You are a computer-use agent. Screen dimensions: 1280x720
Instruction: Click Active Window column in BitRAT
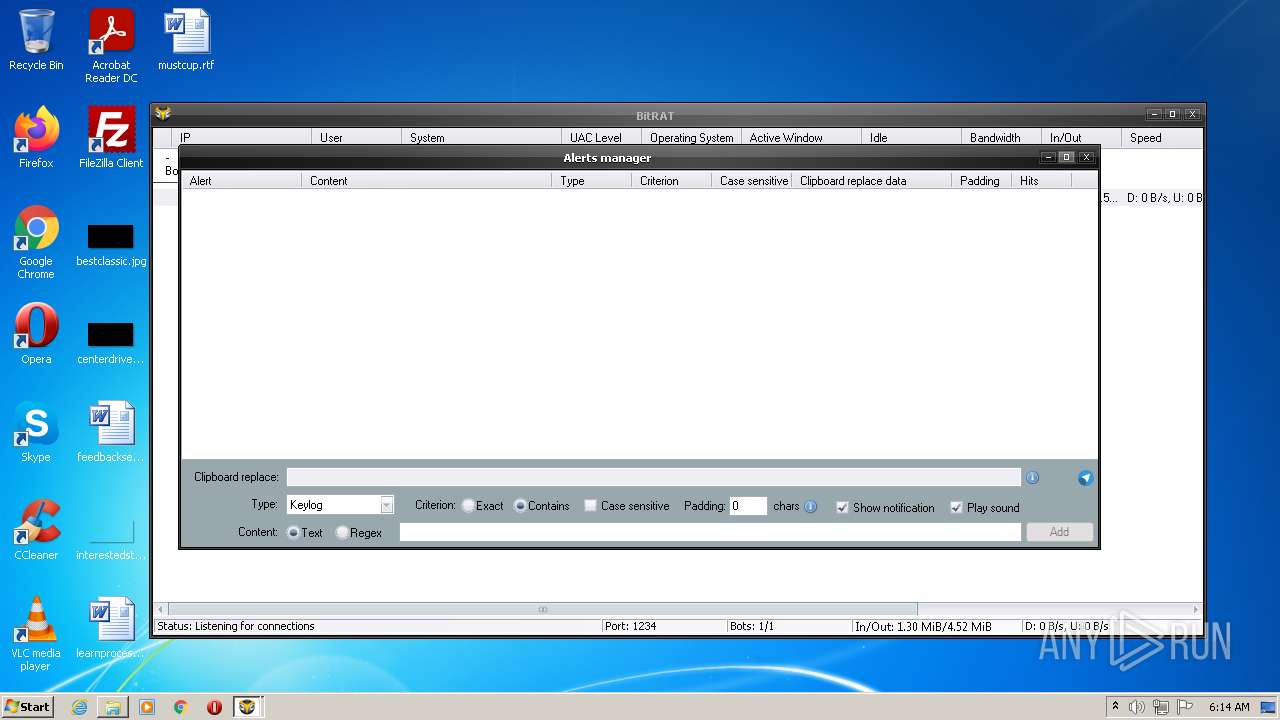[801, 138]
